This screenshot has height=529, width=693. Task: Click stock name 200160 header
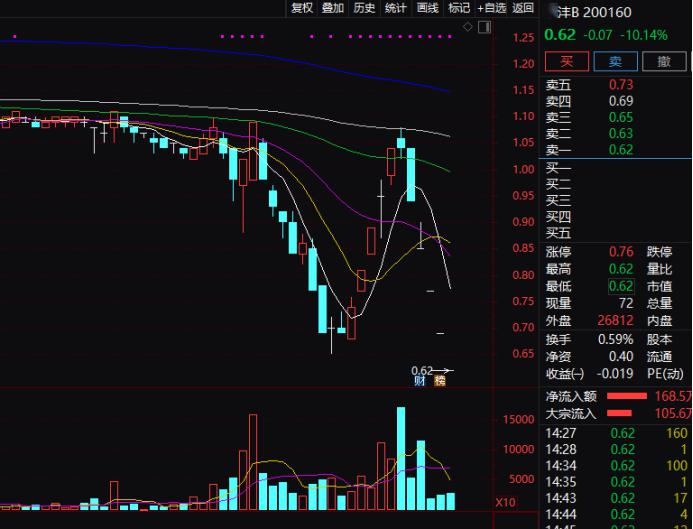coord(594,12)
